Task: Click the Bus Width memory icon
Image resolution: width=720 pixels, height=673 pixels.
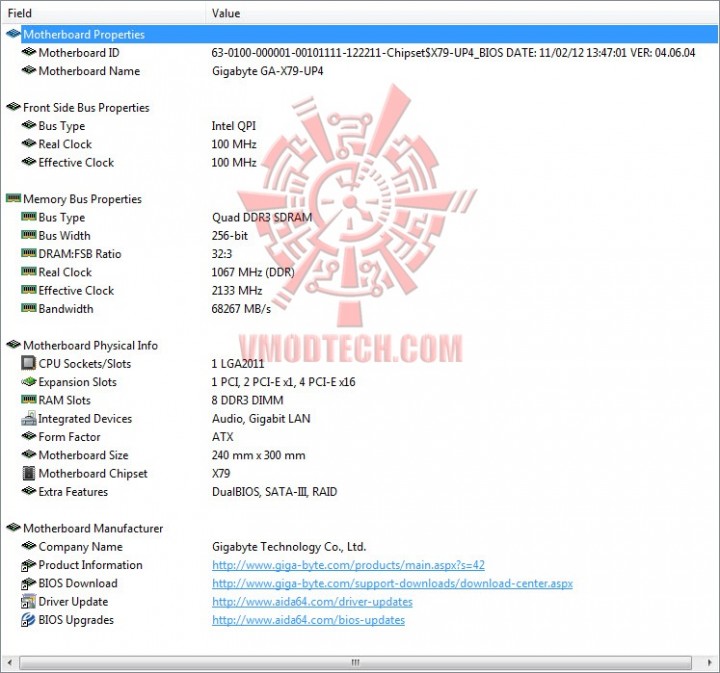Action: coord(28,235)
